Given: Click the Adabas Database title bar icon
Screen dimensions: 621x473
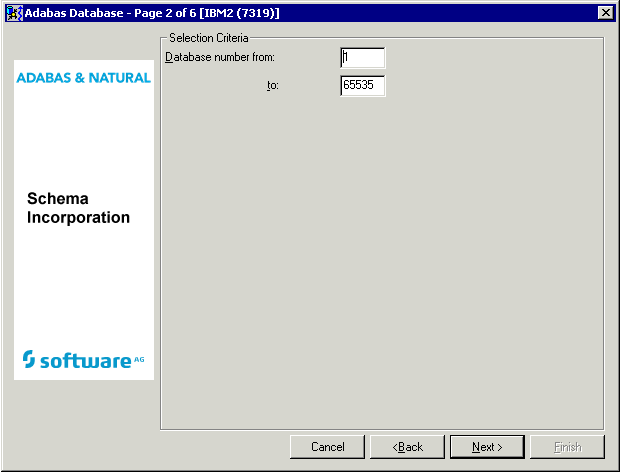Looking at the screenshot, I should point(14,12).
